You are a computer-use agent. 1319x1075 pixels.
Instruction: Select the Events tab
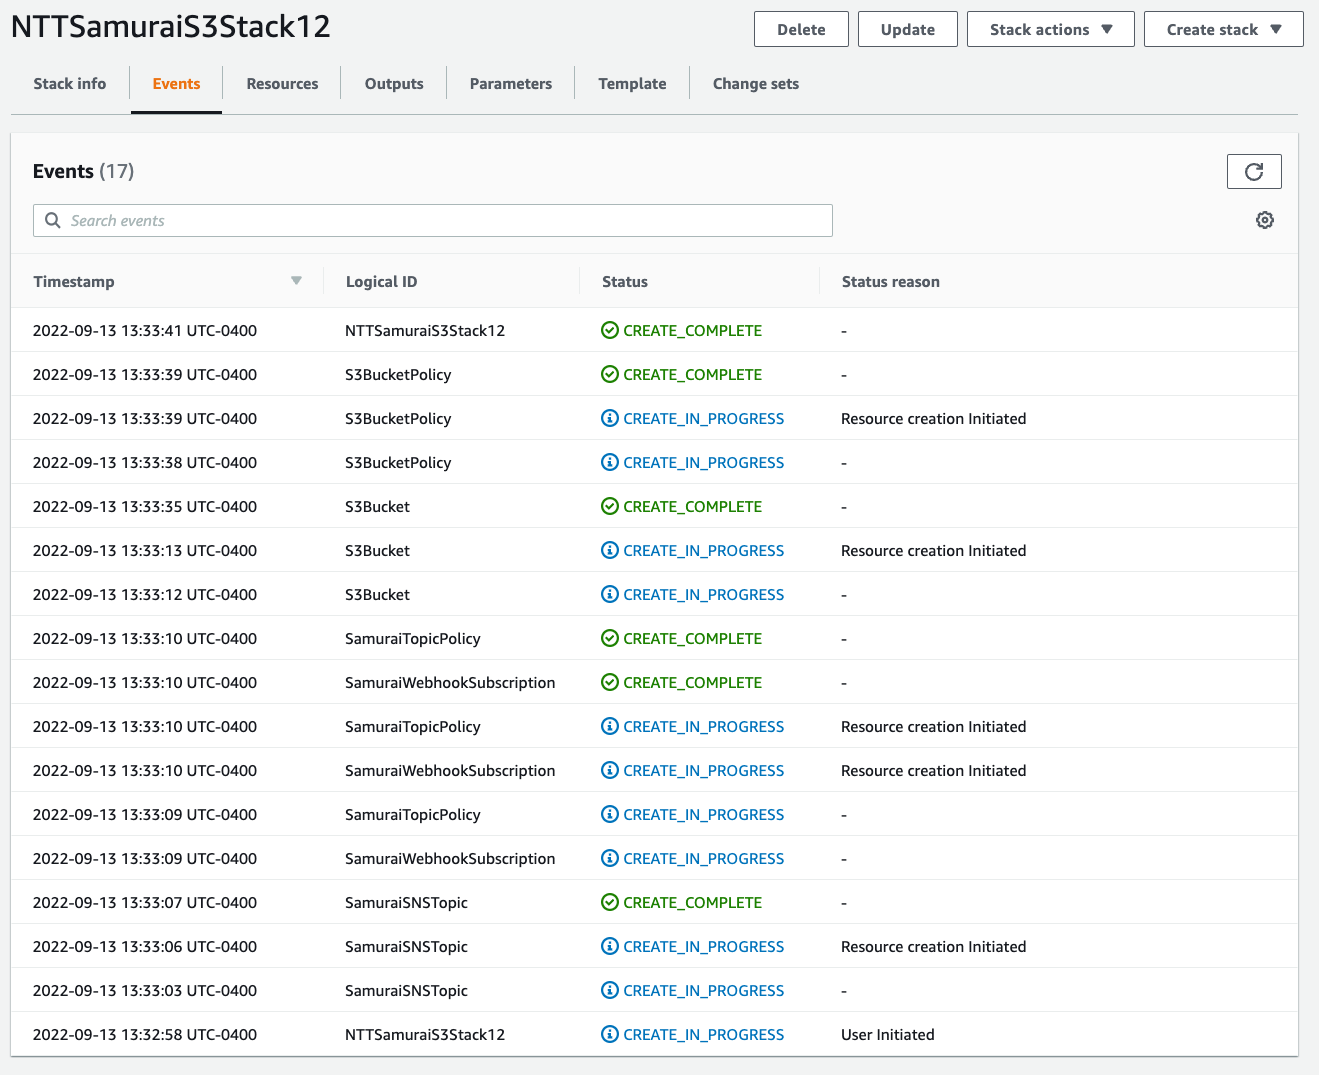coord(176,84)
